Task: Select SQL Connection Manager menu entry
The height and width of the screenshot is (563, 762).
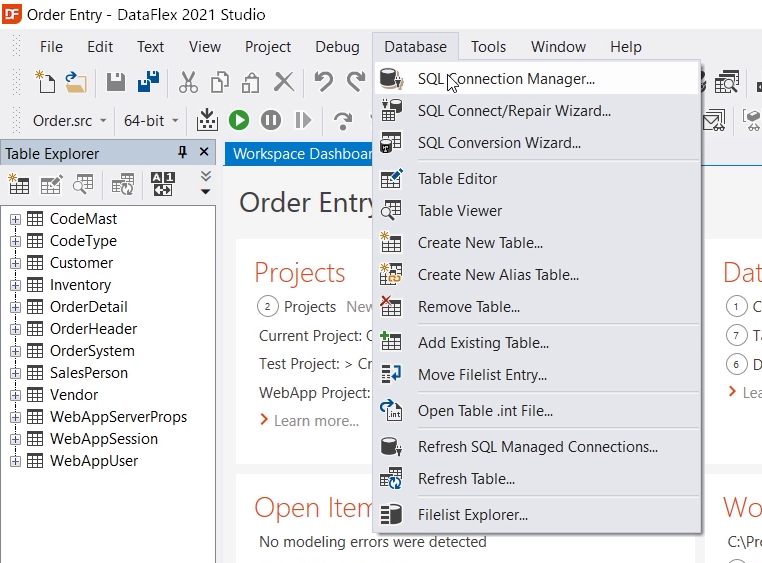Action: 505,78
